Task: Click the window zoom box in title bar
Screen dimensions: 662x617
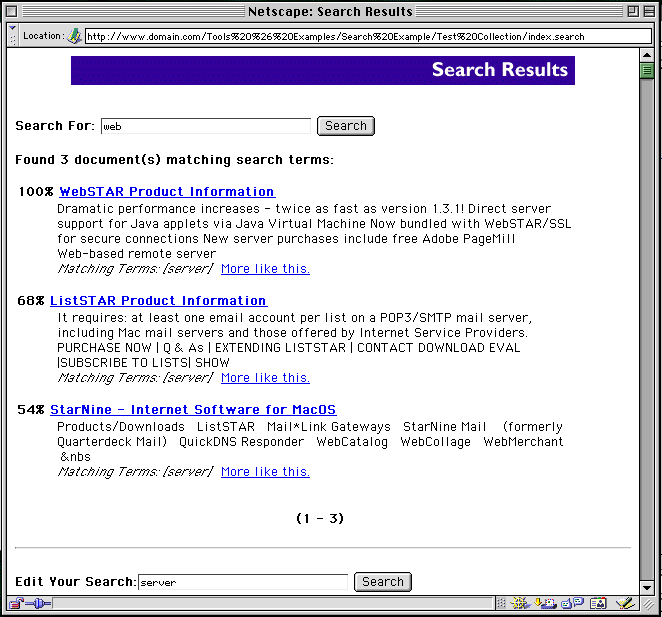Action: click(633, 11)
